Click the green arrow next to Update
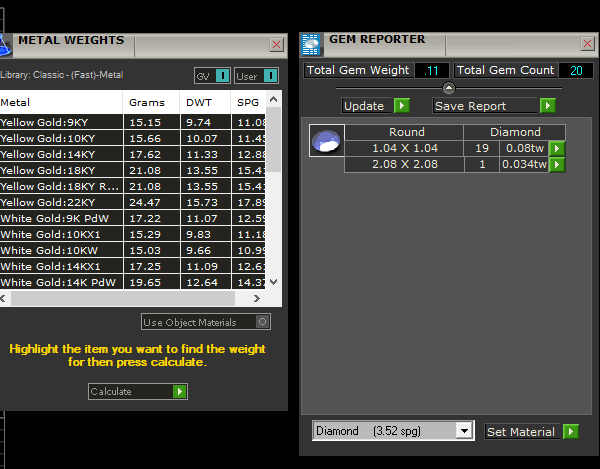Screen dimensions: 600x469 (x=401, y=106)
